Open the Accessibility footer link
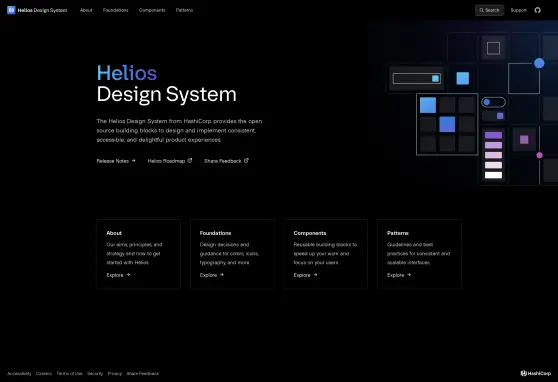 coord(19,373)
